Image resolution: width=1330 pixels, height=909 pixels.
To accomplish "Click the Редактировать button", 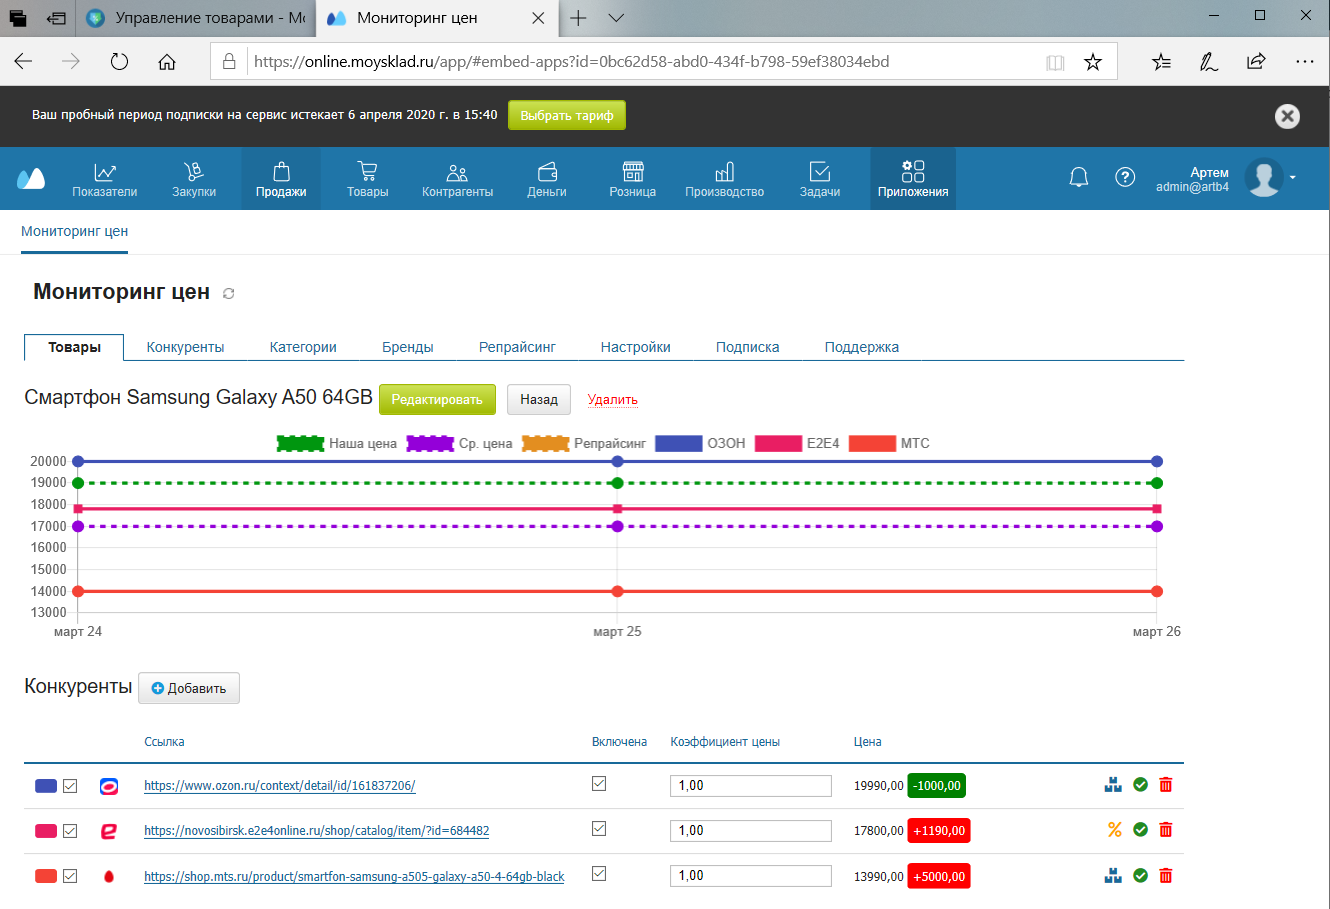I will click(x=437, y=399).
